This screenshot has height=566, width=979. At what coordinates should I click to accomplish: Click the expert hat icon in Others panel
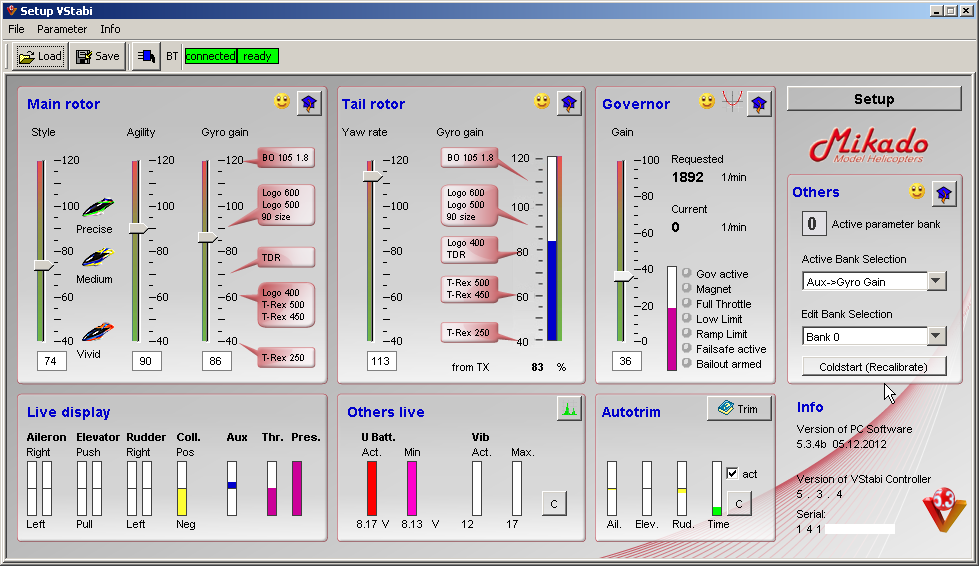pyautogui.click(x=944, y=193)
